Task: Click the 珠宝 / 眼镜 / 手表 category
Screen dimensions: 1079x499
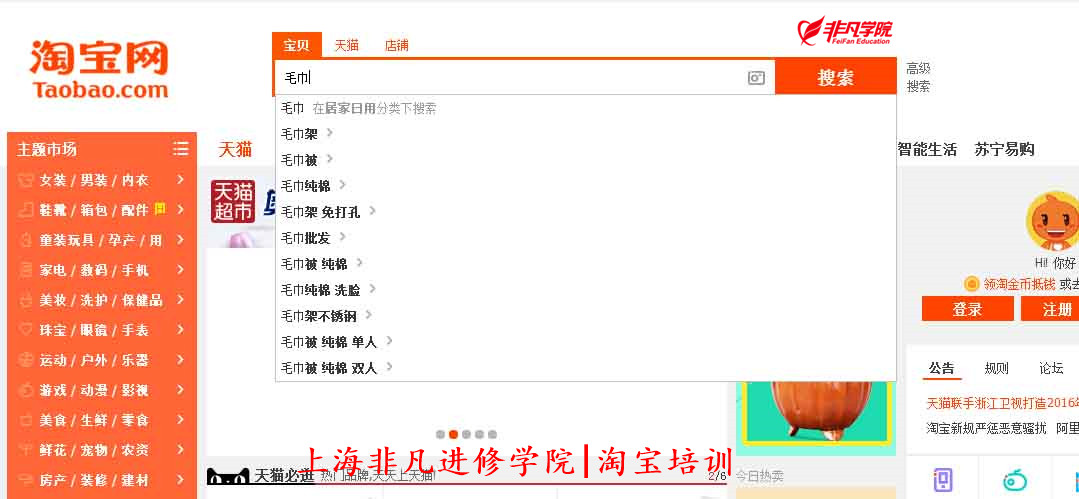Action: 94,330
